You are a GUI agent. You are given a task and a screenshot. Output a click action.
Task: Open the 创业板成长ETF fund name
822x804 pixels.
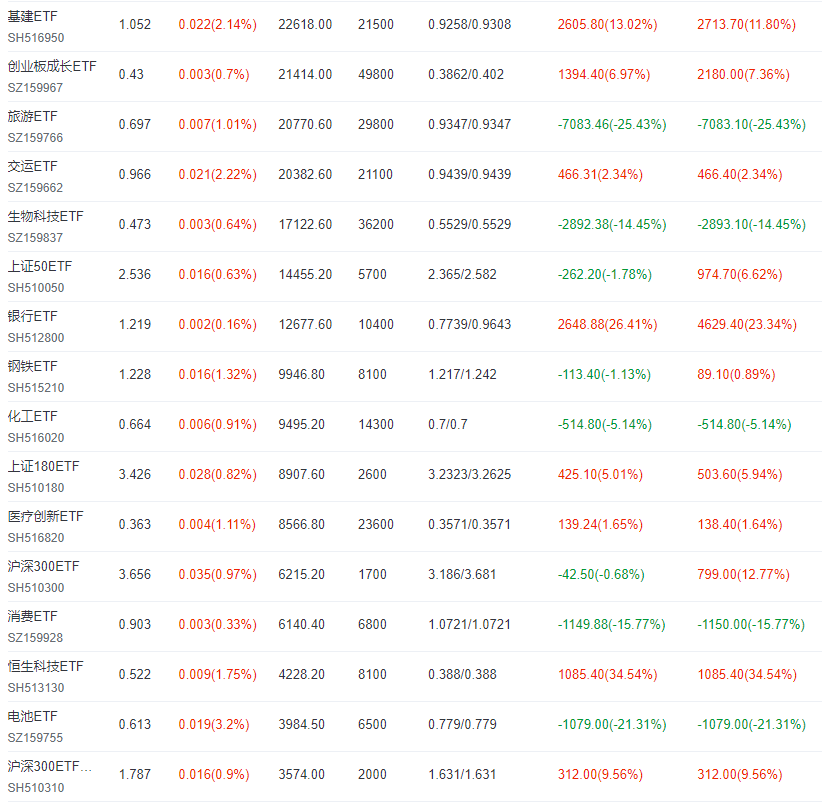pos(52,67)
